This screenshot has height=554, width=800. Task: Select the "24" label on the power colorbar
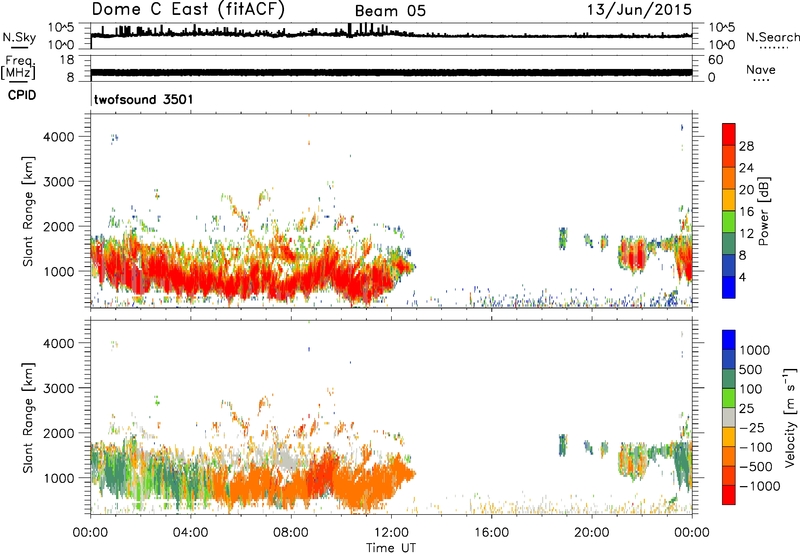(746, 168)
